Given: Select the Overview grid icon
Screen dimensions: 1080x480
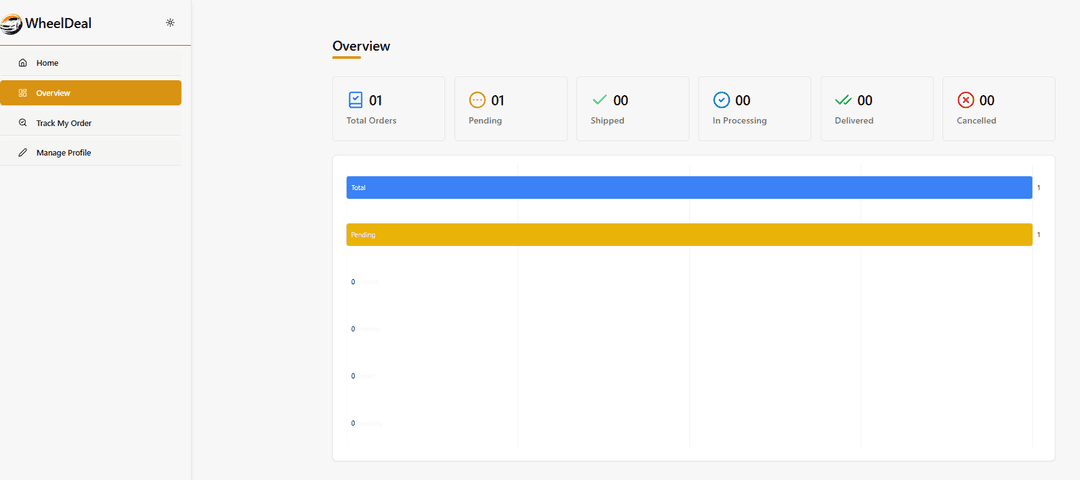Looking at the screenshot, I should 23,93.
